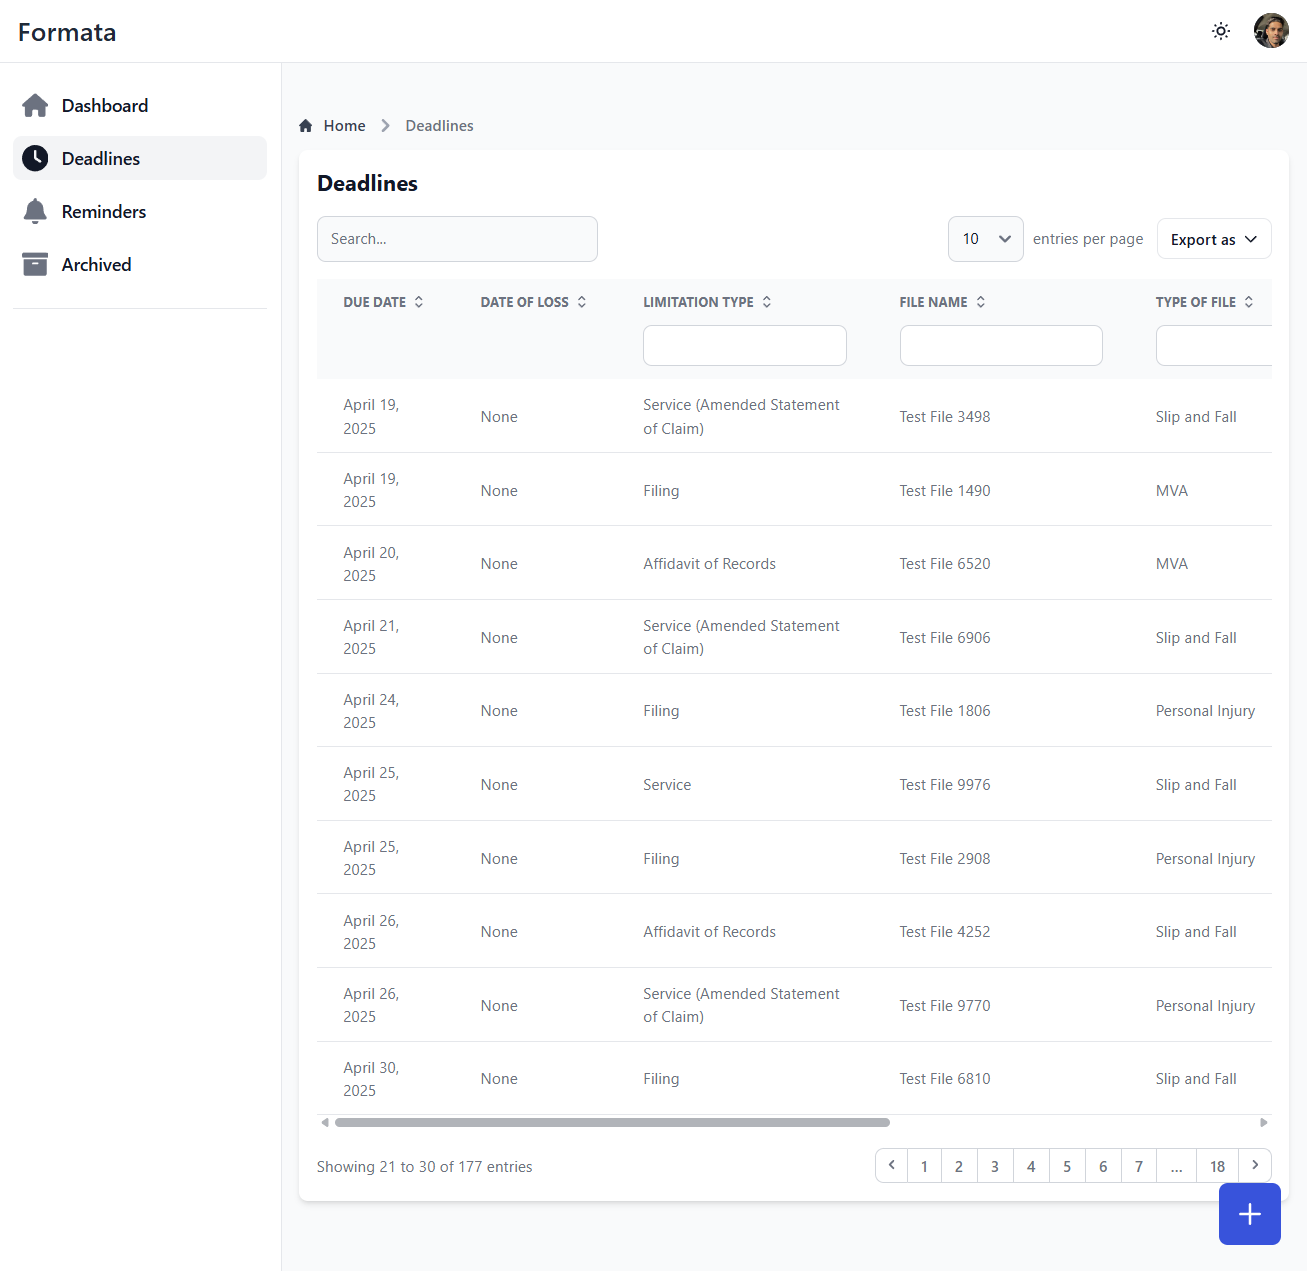This screenshot has height=1271, width=1307.
Task: Click the April 21, 2025 due date
Action: coord(371,637)
